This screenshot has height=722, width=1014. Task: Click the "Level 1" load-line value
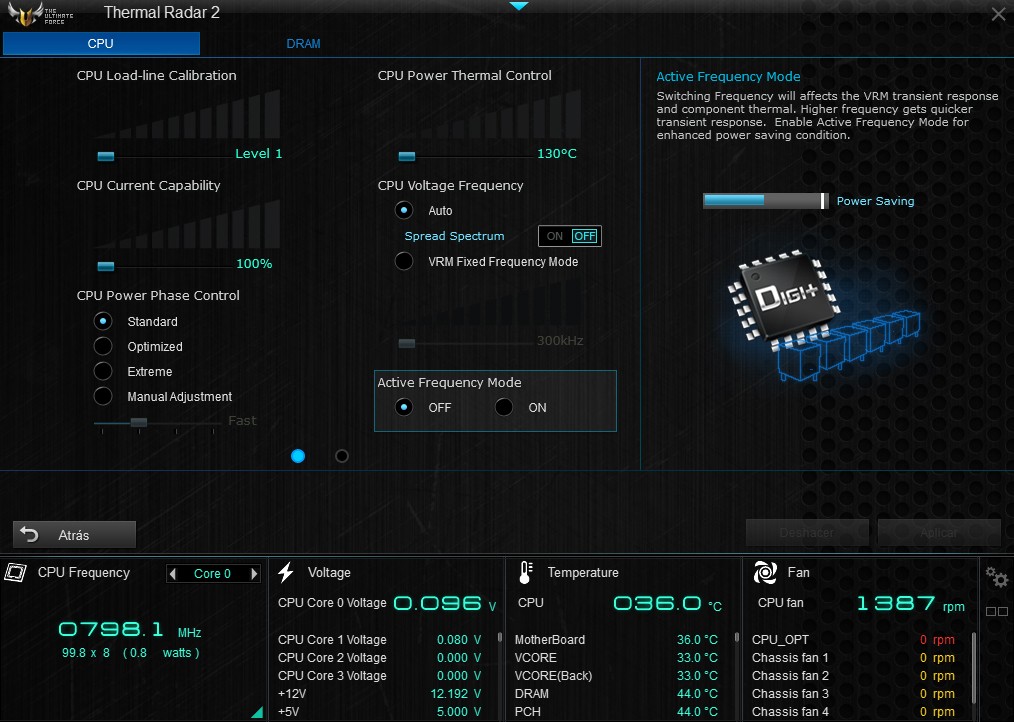[259, 153]
